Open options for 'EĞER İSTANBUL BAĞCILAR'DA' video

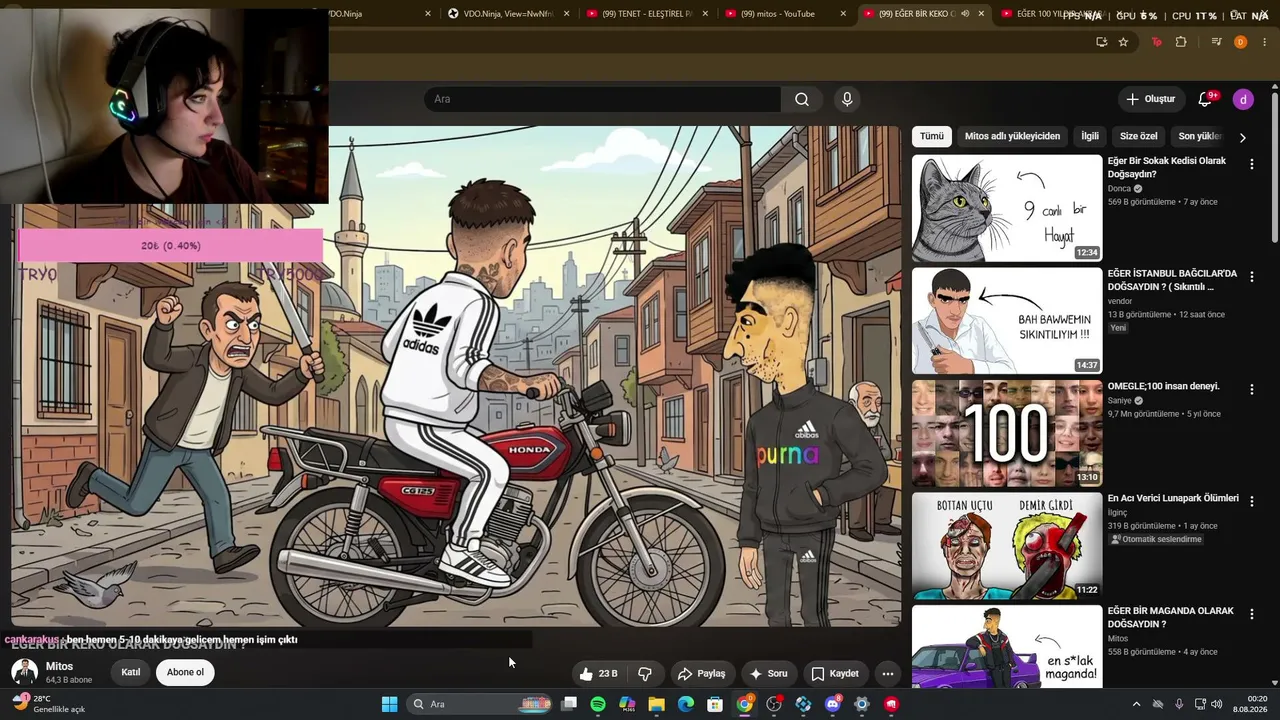point(1251,277)
